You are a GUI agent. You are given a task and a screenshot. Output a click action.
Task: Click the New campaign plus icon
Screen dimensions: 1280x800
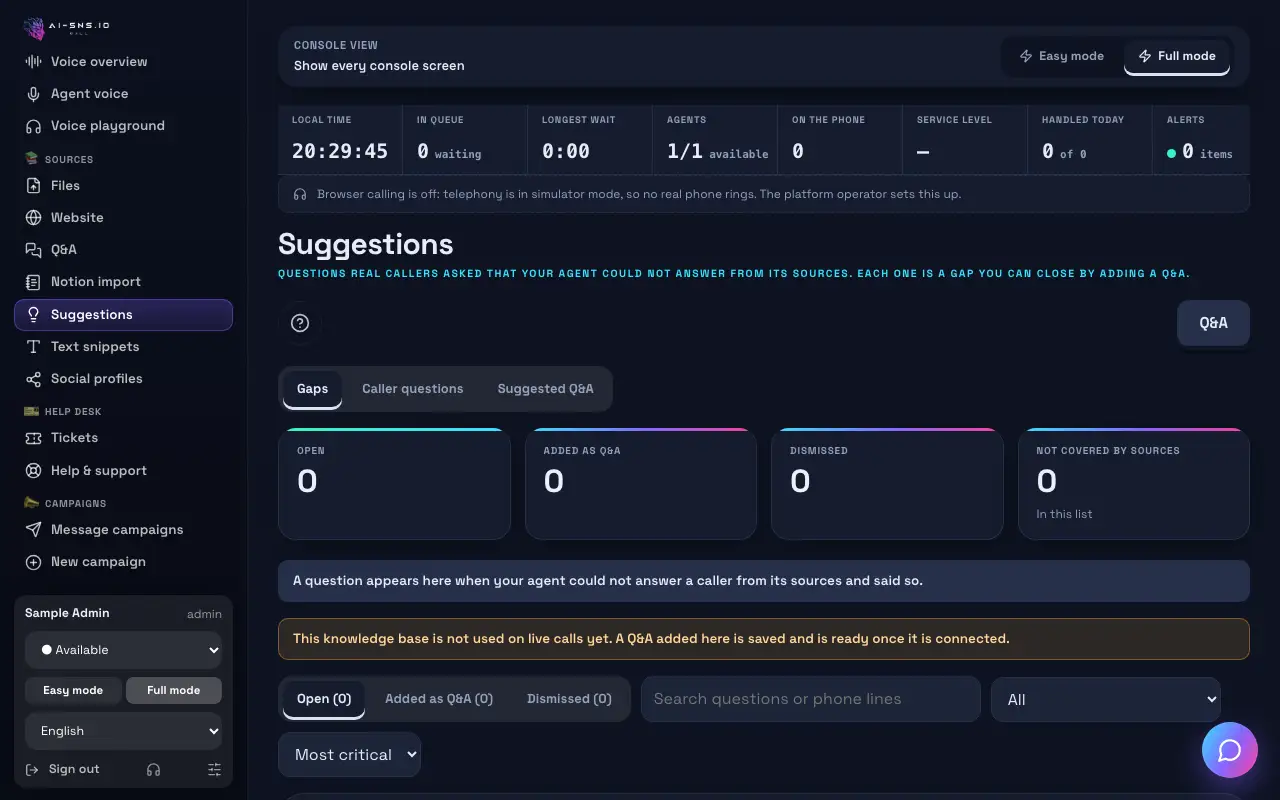(33, 562)
